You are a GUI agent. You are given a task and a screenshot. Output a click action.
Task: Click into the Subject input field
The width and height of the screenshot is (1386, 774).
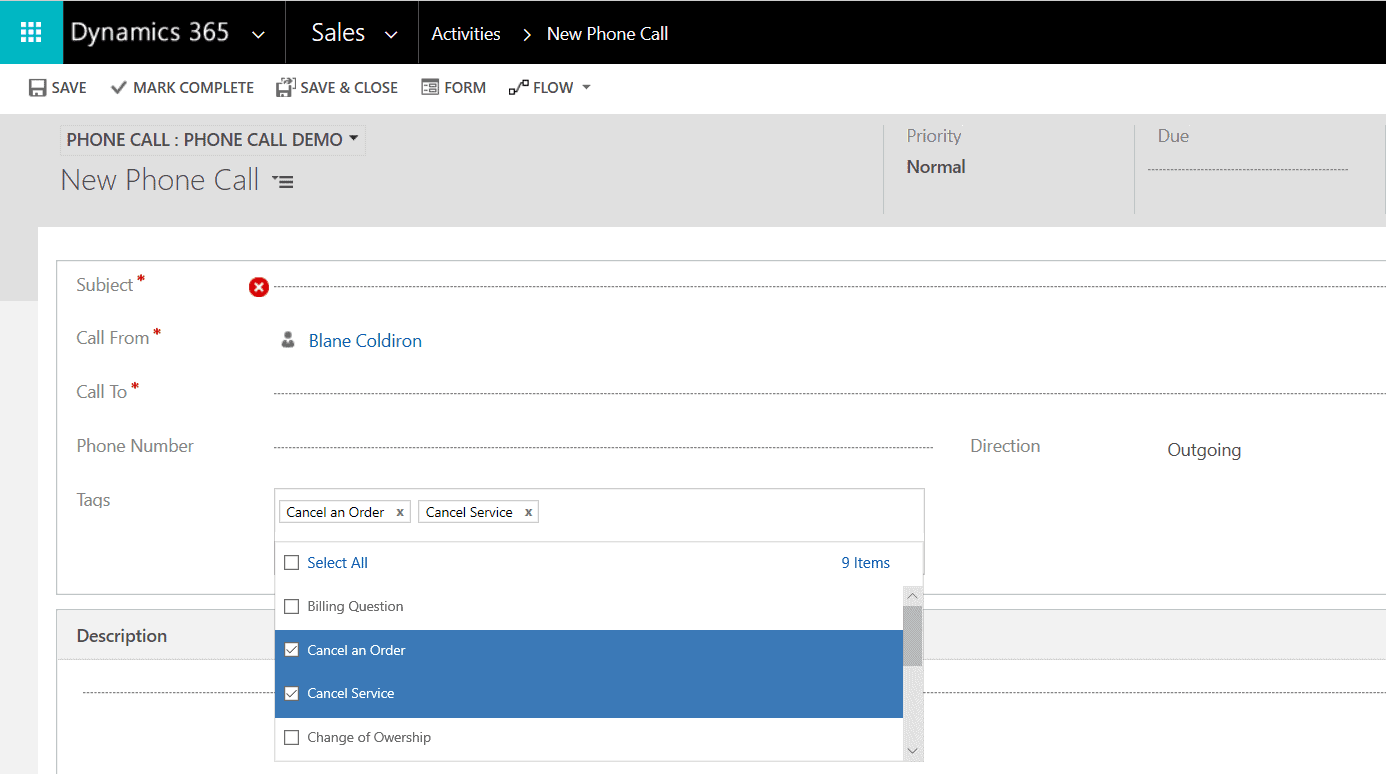coord(830,285)
